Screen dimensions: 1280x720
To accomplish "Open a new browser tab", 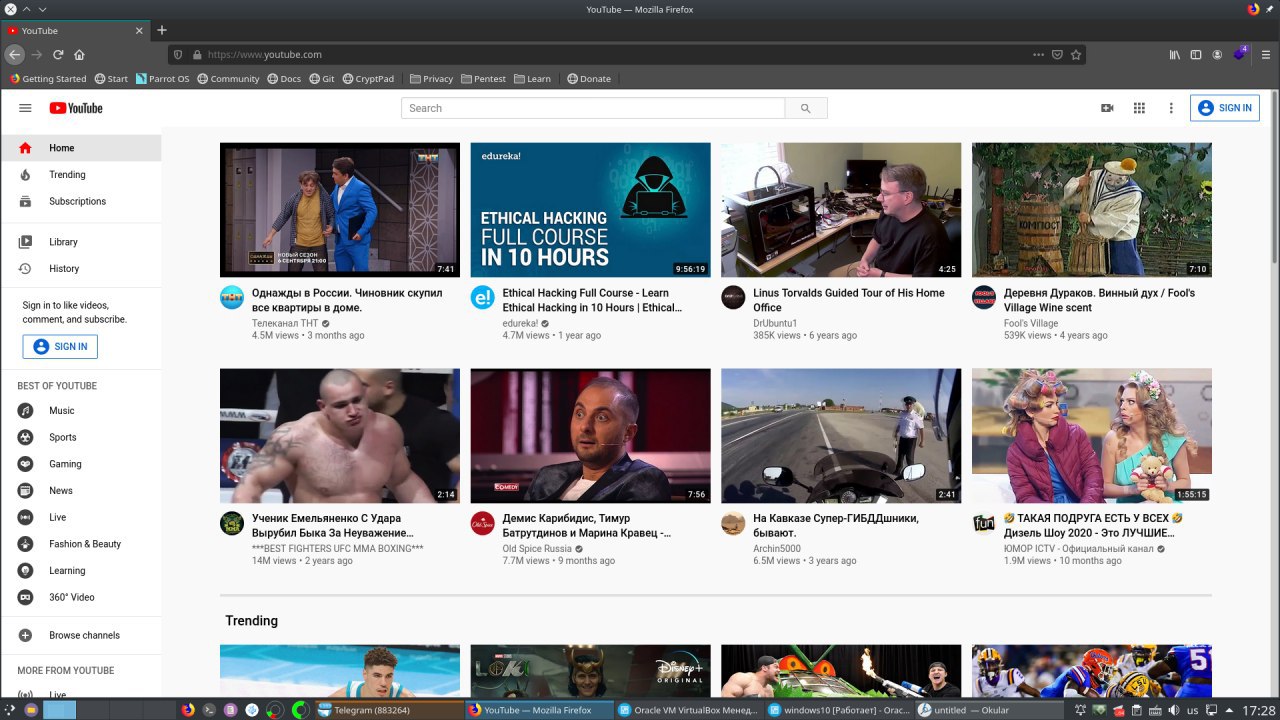I will (162, 31).
